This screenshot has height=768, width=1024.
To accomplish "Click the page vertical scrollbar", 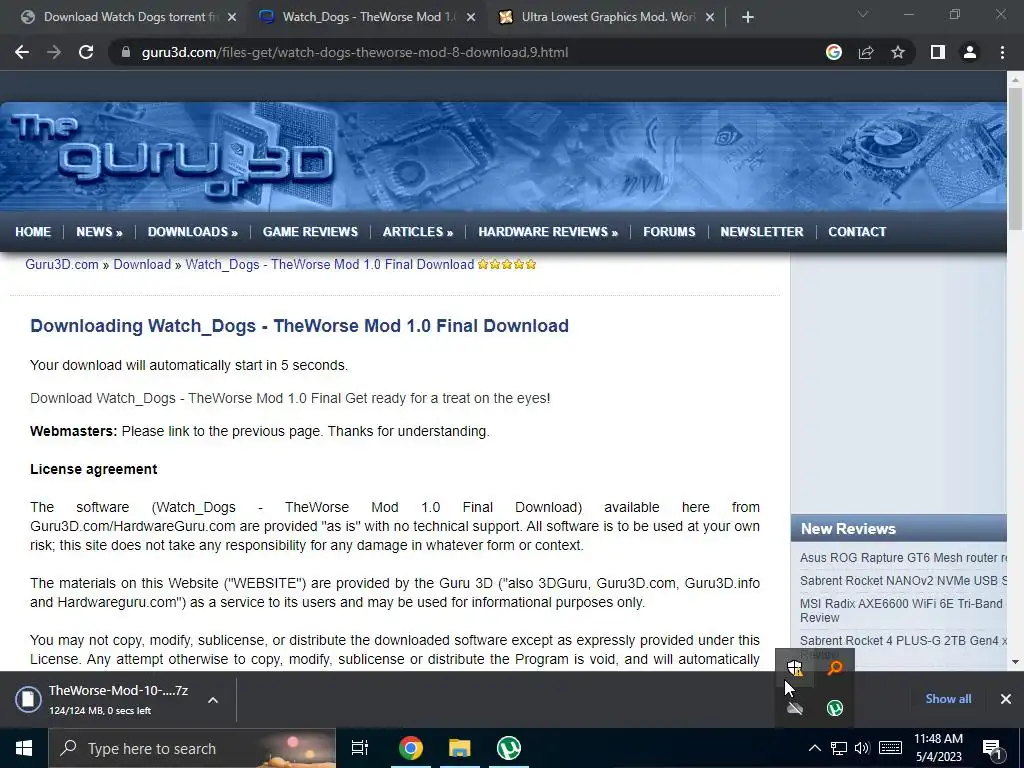I will point(1015,159).
